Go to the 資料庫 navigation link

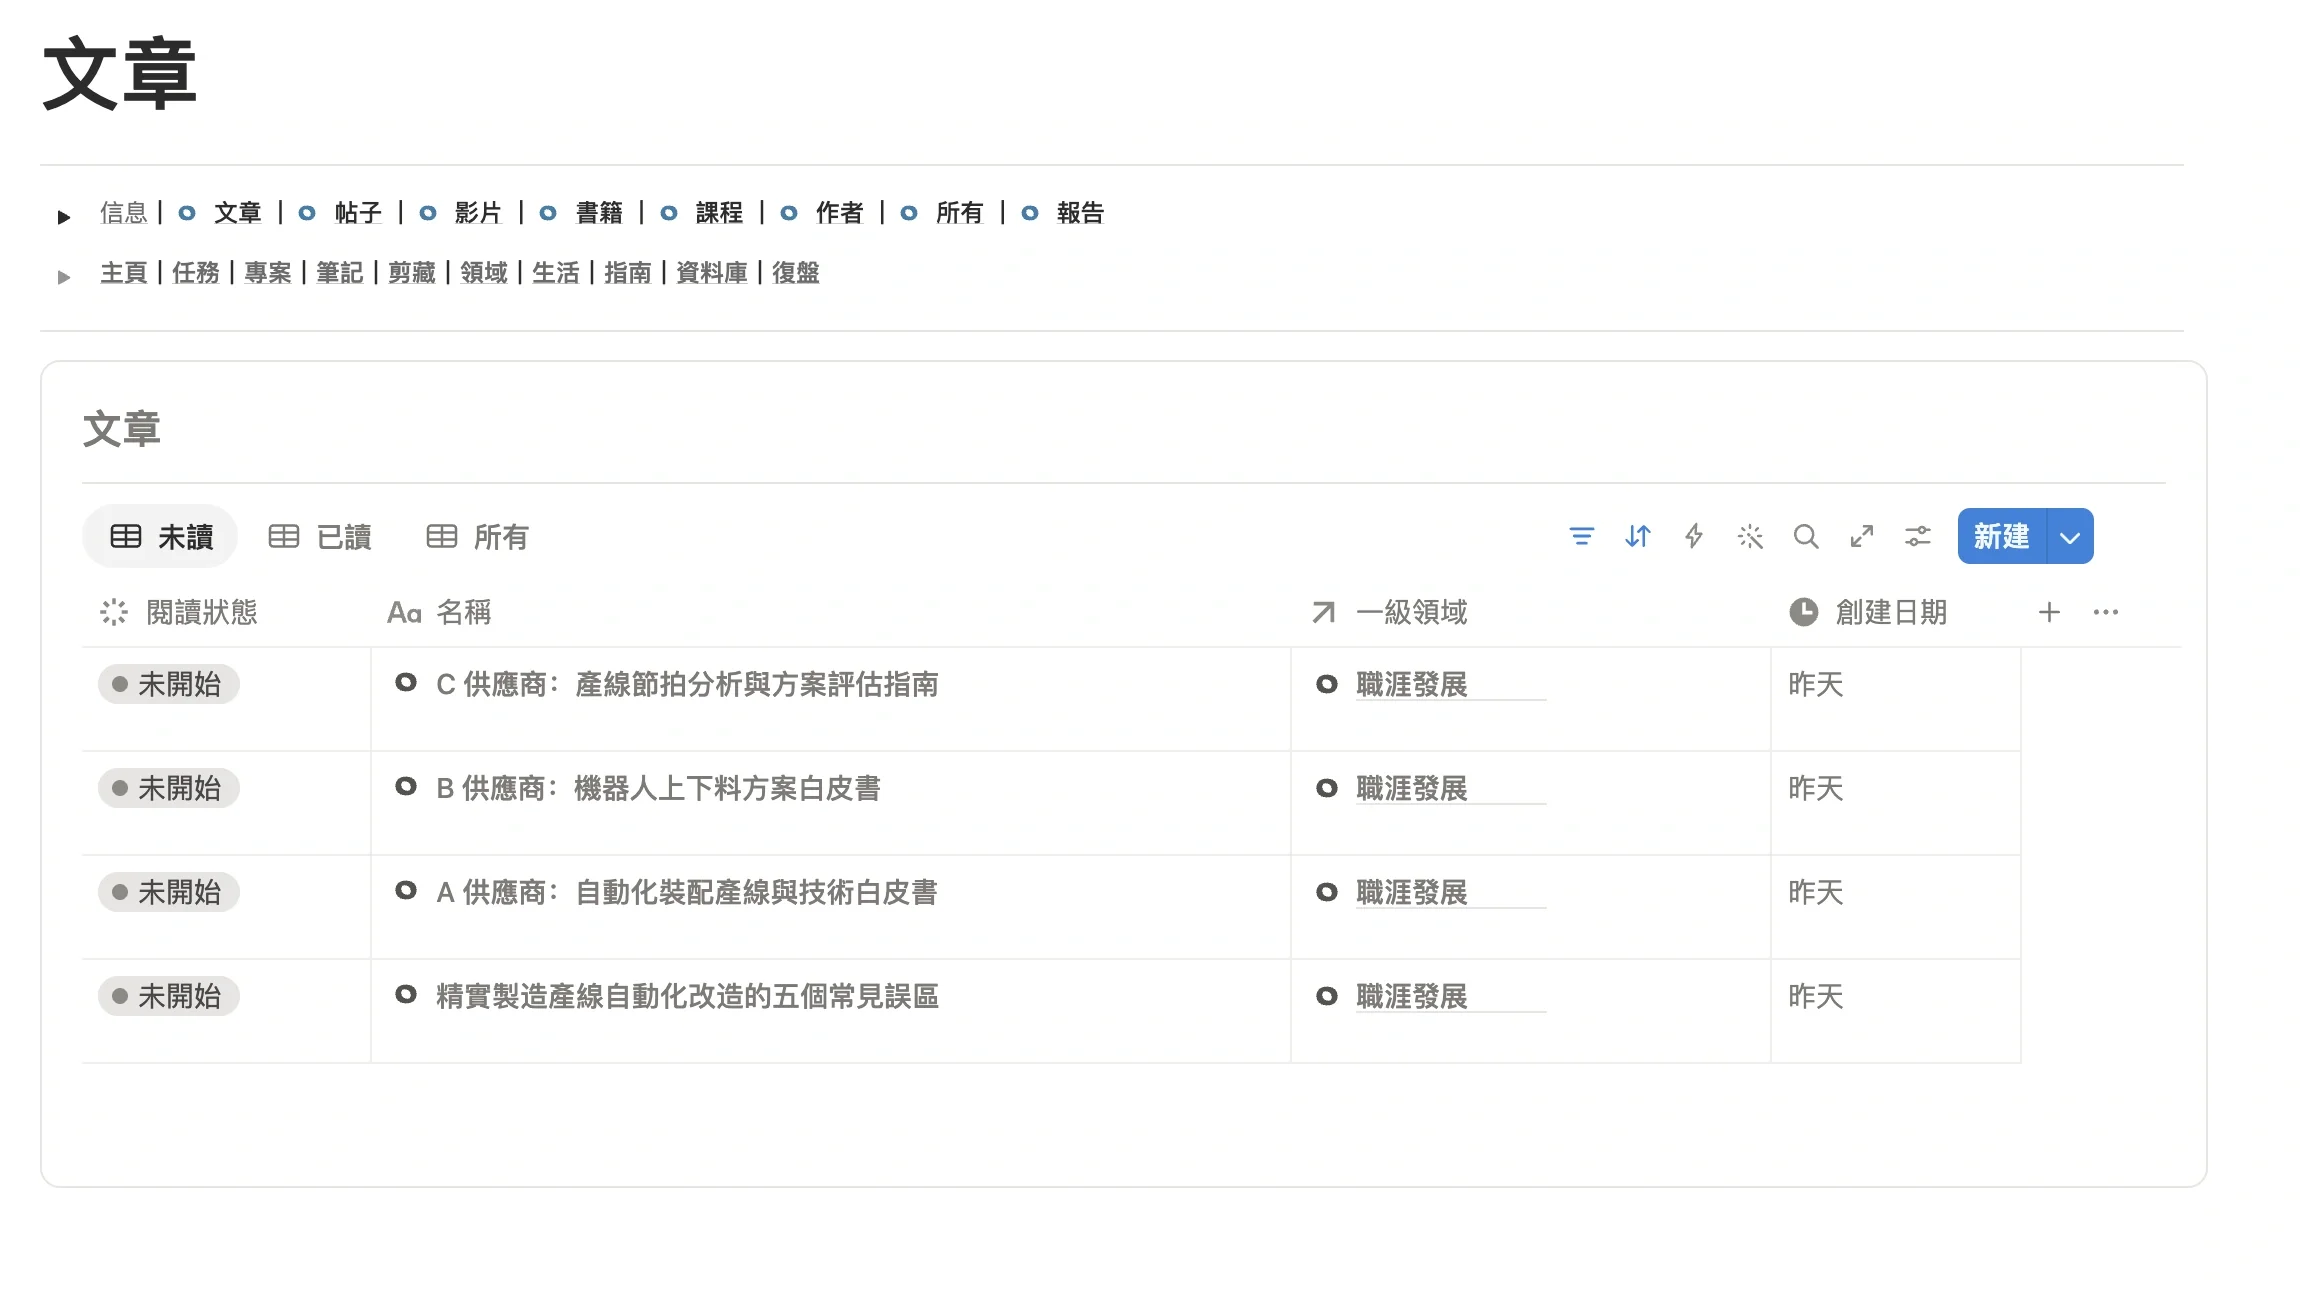712,273
